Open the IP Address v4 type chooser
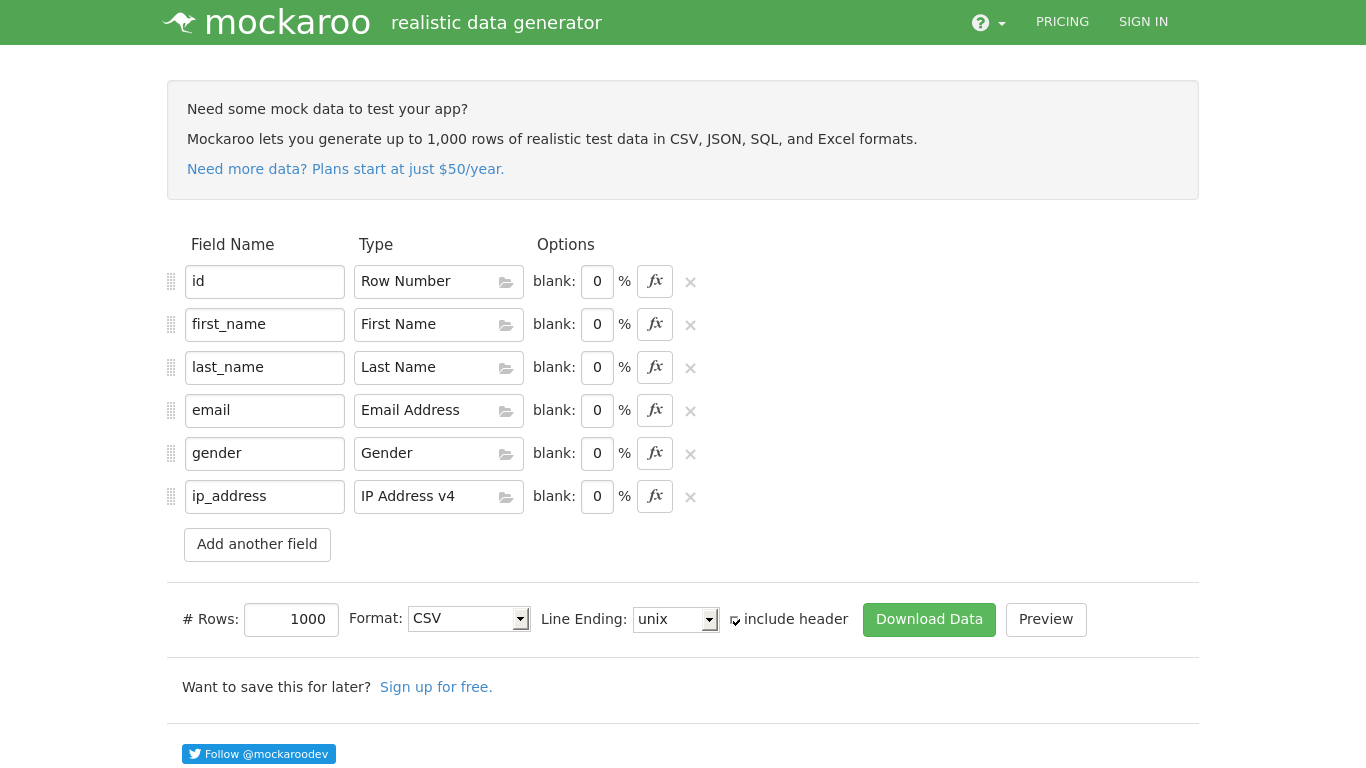This screenshot has width=1366, height=768. [439, 497]
